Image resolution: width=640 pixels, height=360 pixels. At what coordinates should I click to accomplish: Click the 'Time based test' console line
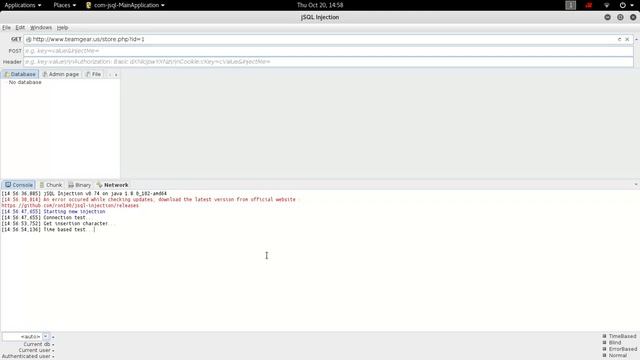pos(47,230)
